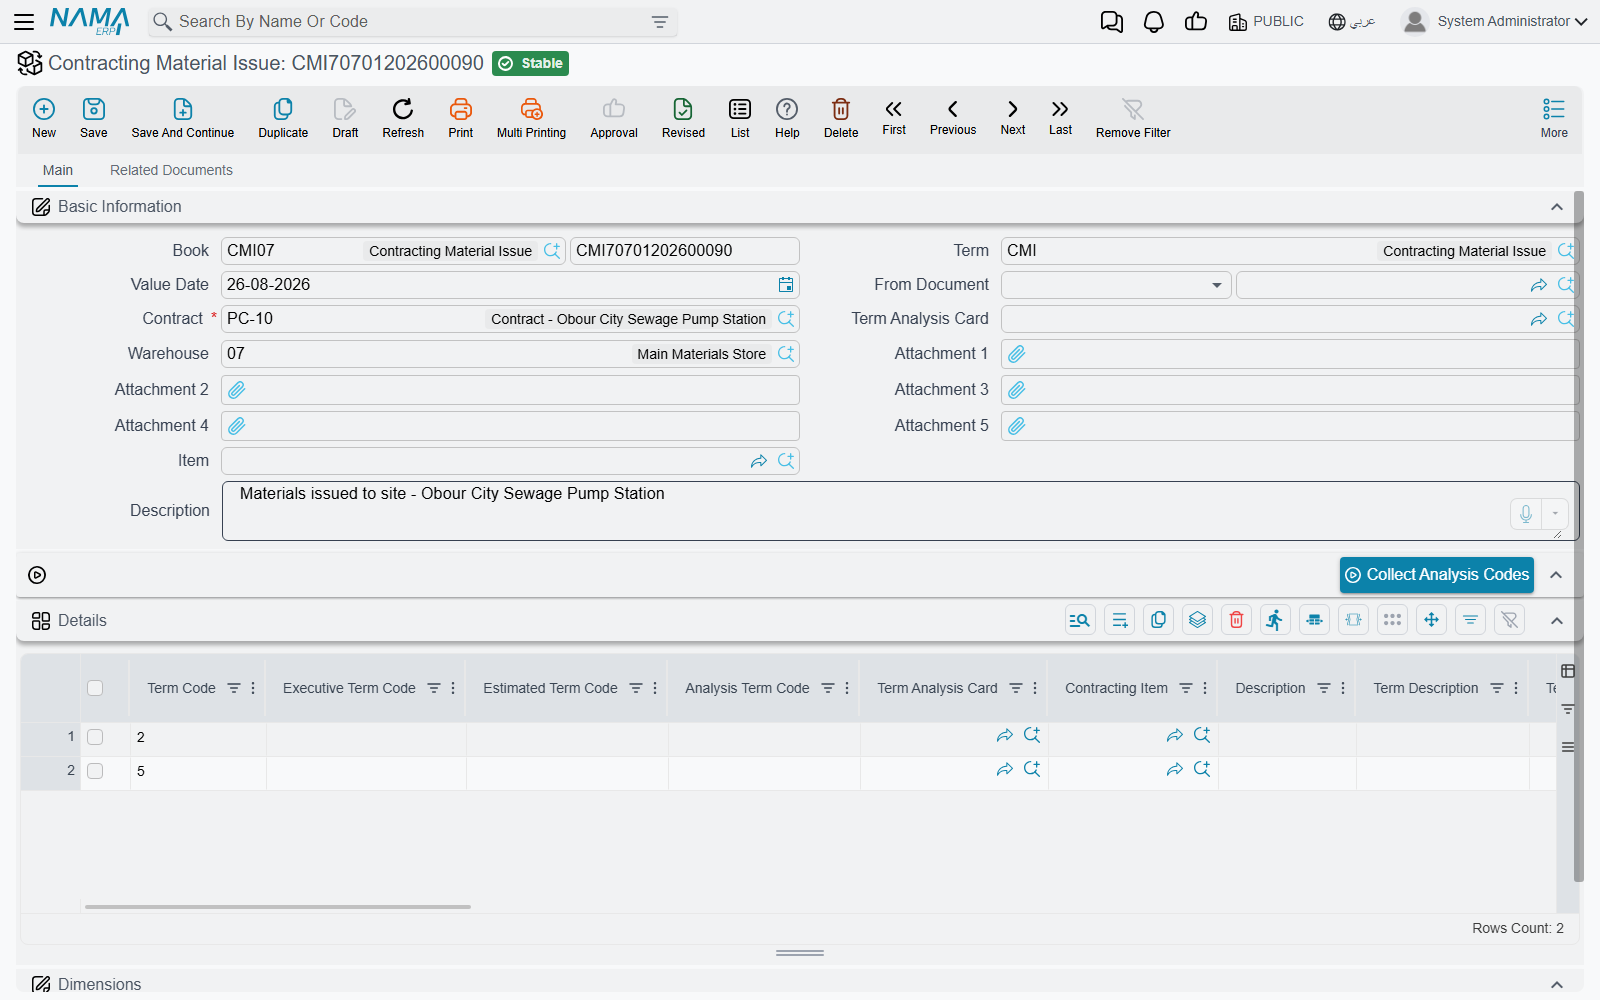Expand the Dimensions section chevron

coord(1557,985)
